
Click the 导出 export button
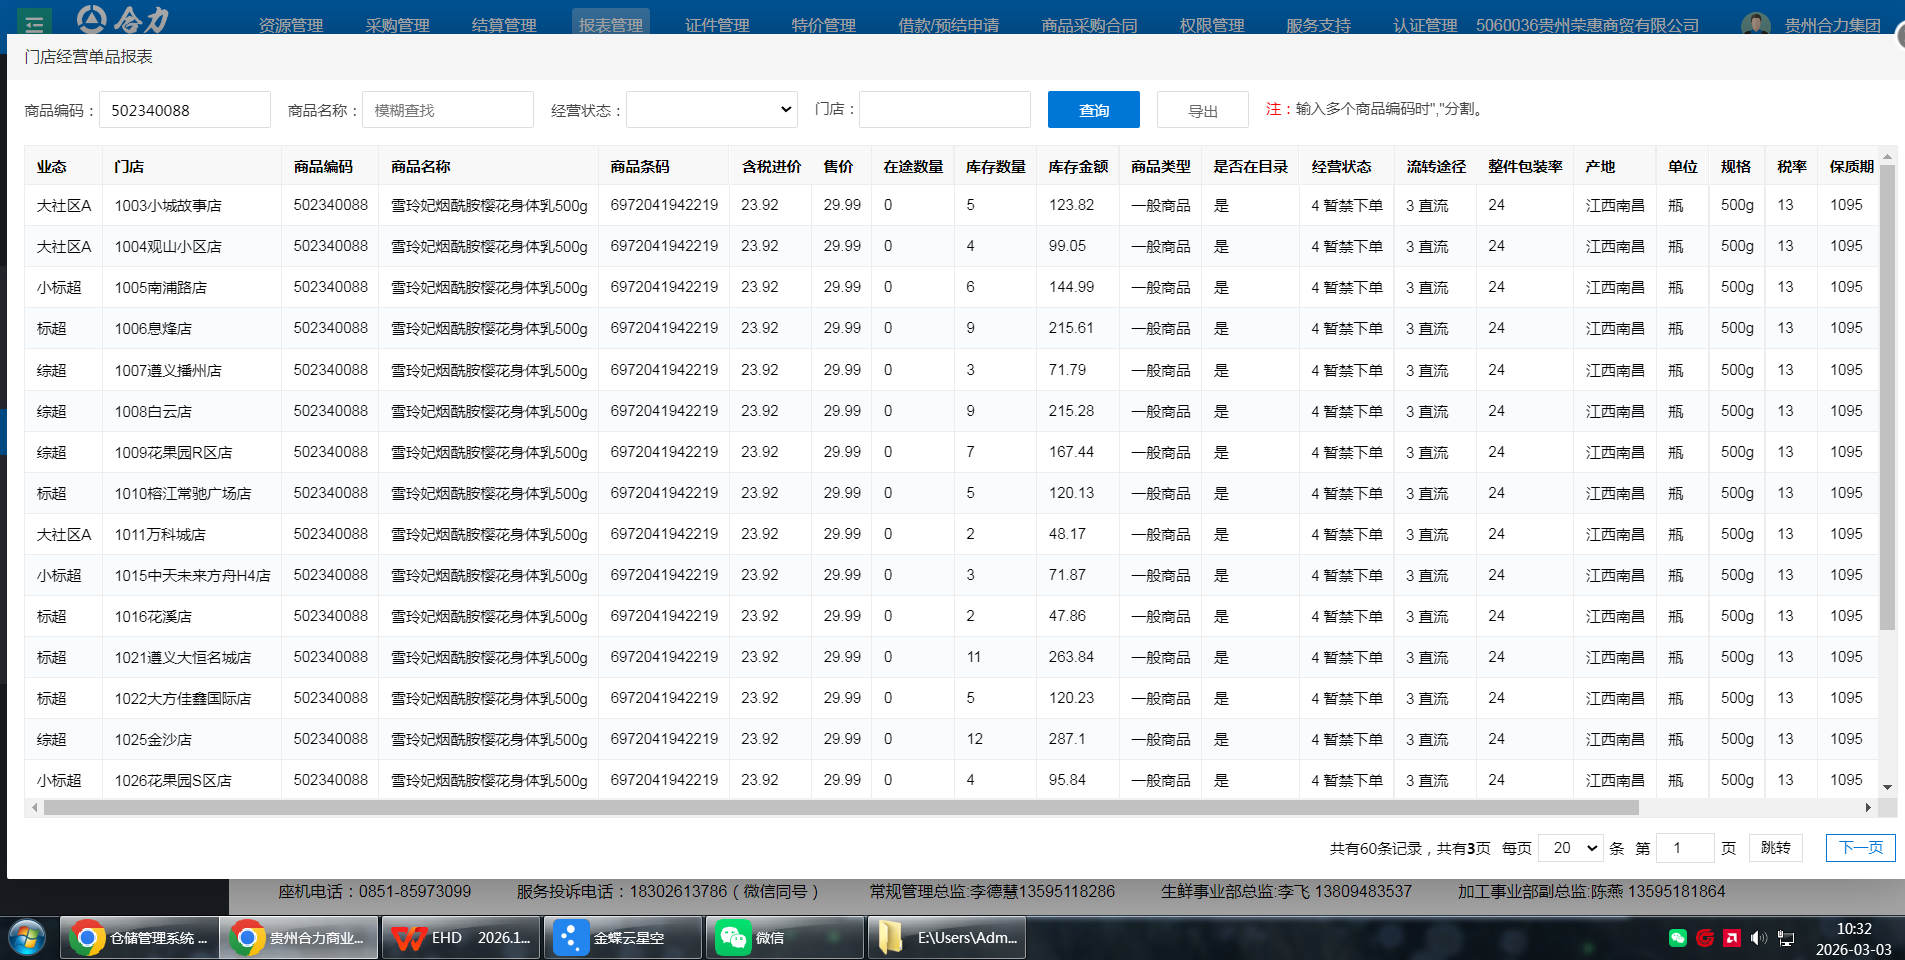click(x=1202, y=110)
